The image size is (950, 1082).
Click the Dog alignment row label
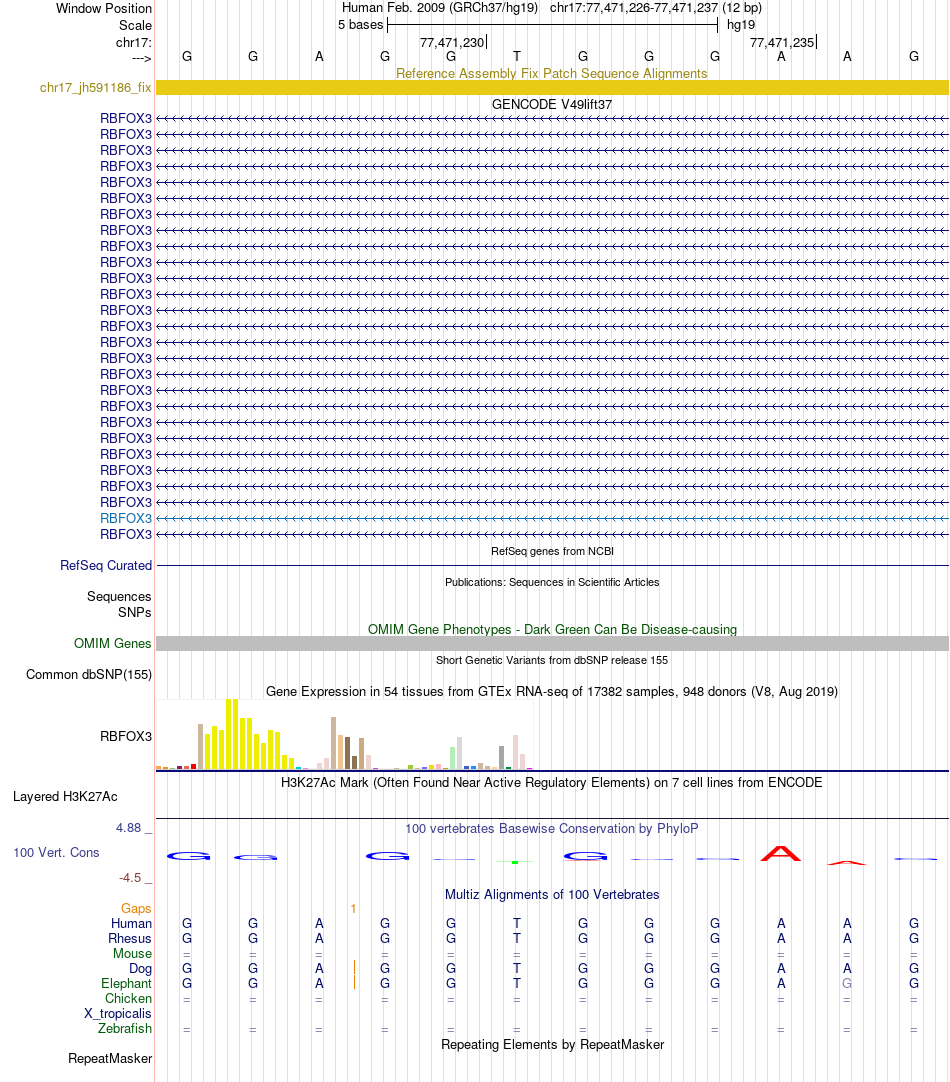(x=140, y=968)
